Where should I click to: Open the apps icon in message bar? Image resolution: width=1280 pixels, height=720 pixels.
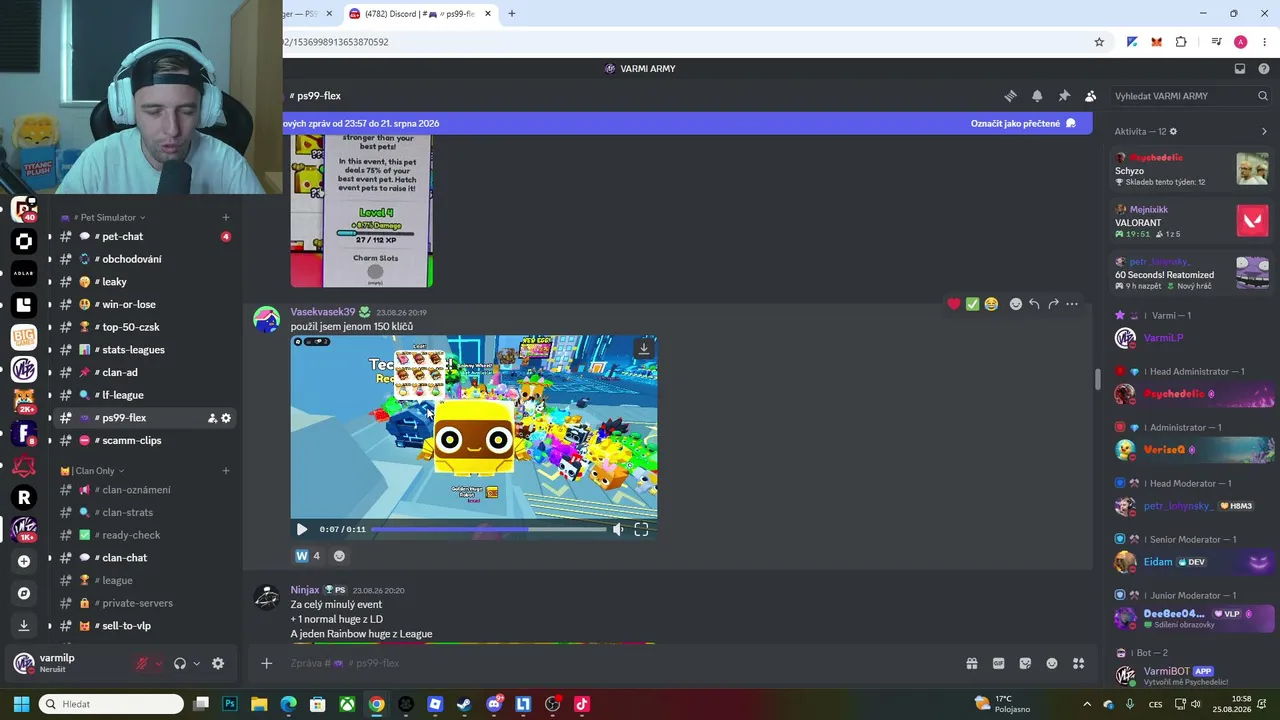click(1079, 663)
